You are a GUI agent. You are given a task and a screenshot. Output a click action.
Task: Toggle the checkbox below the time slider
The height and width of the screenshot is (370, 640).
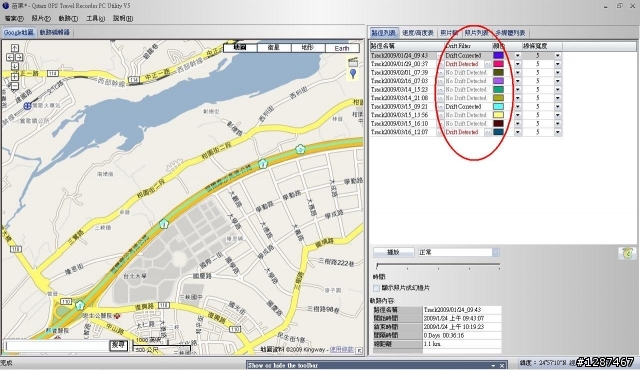376,288
